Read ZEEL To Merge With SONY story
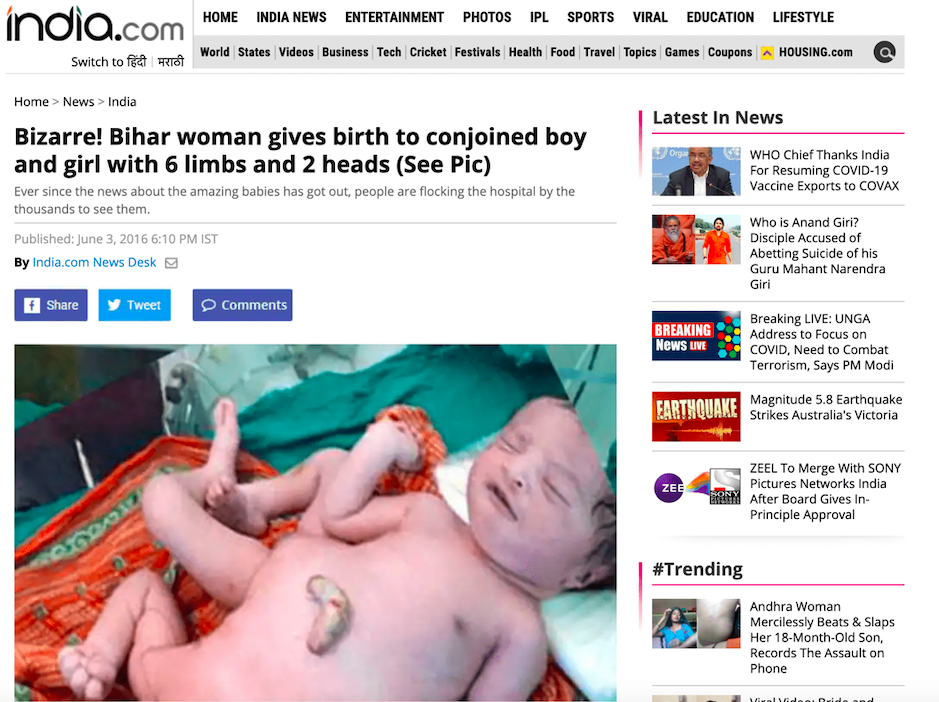The image size is (939, 702). click(x=825, y=491)
